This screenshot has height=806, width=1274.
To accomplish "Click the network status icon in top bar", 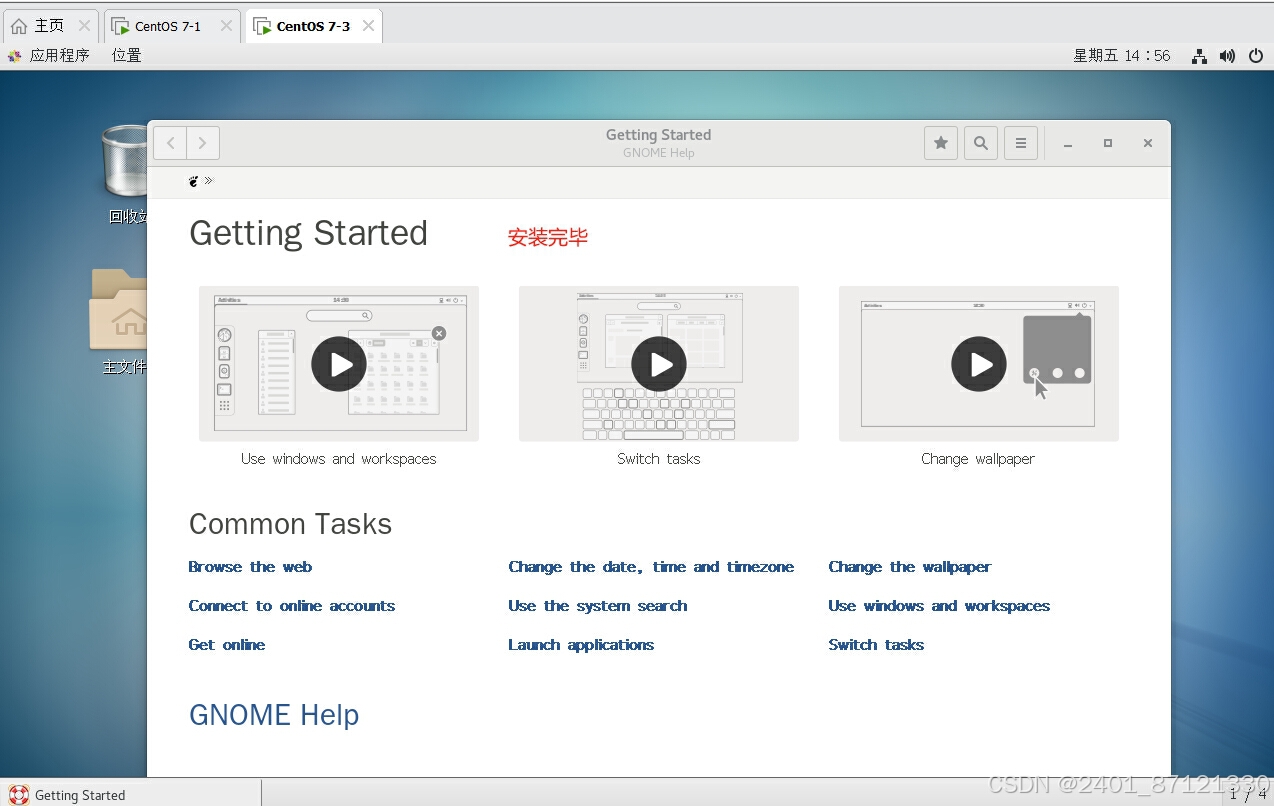I will coord(1199,56).
